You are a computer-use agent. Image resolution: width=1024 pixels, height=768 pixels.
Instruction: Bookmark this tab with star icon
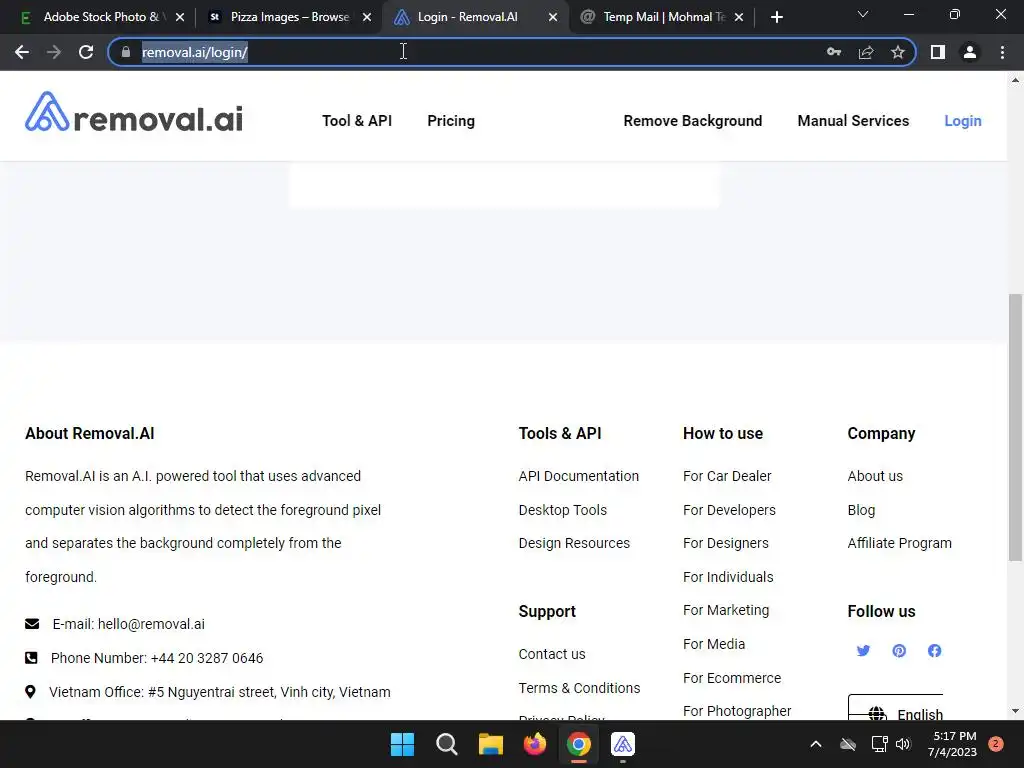pos(898,52)
